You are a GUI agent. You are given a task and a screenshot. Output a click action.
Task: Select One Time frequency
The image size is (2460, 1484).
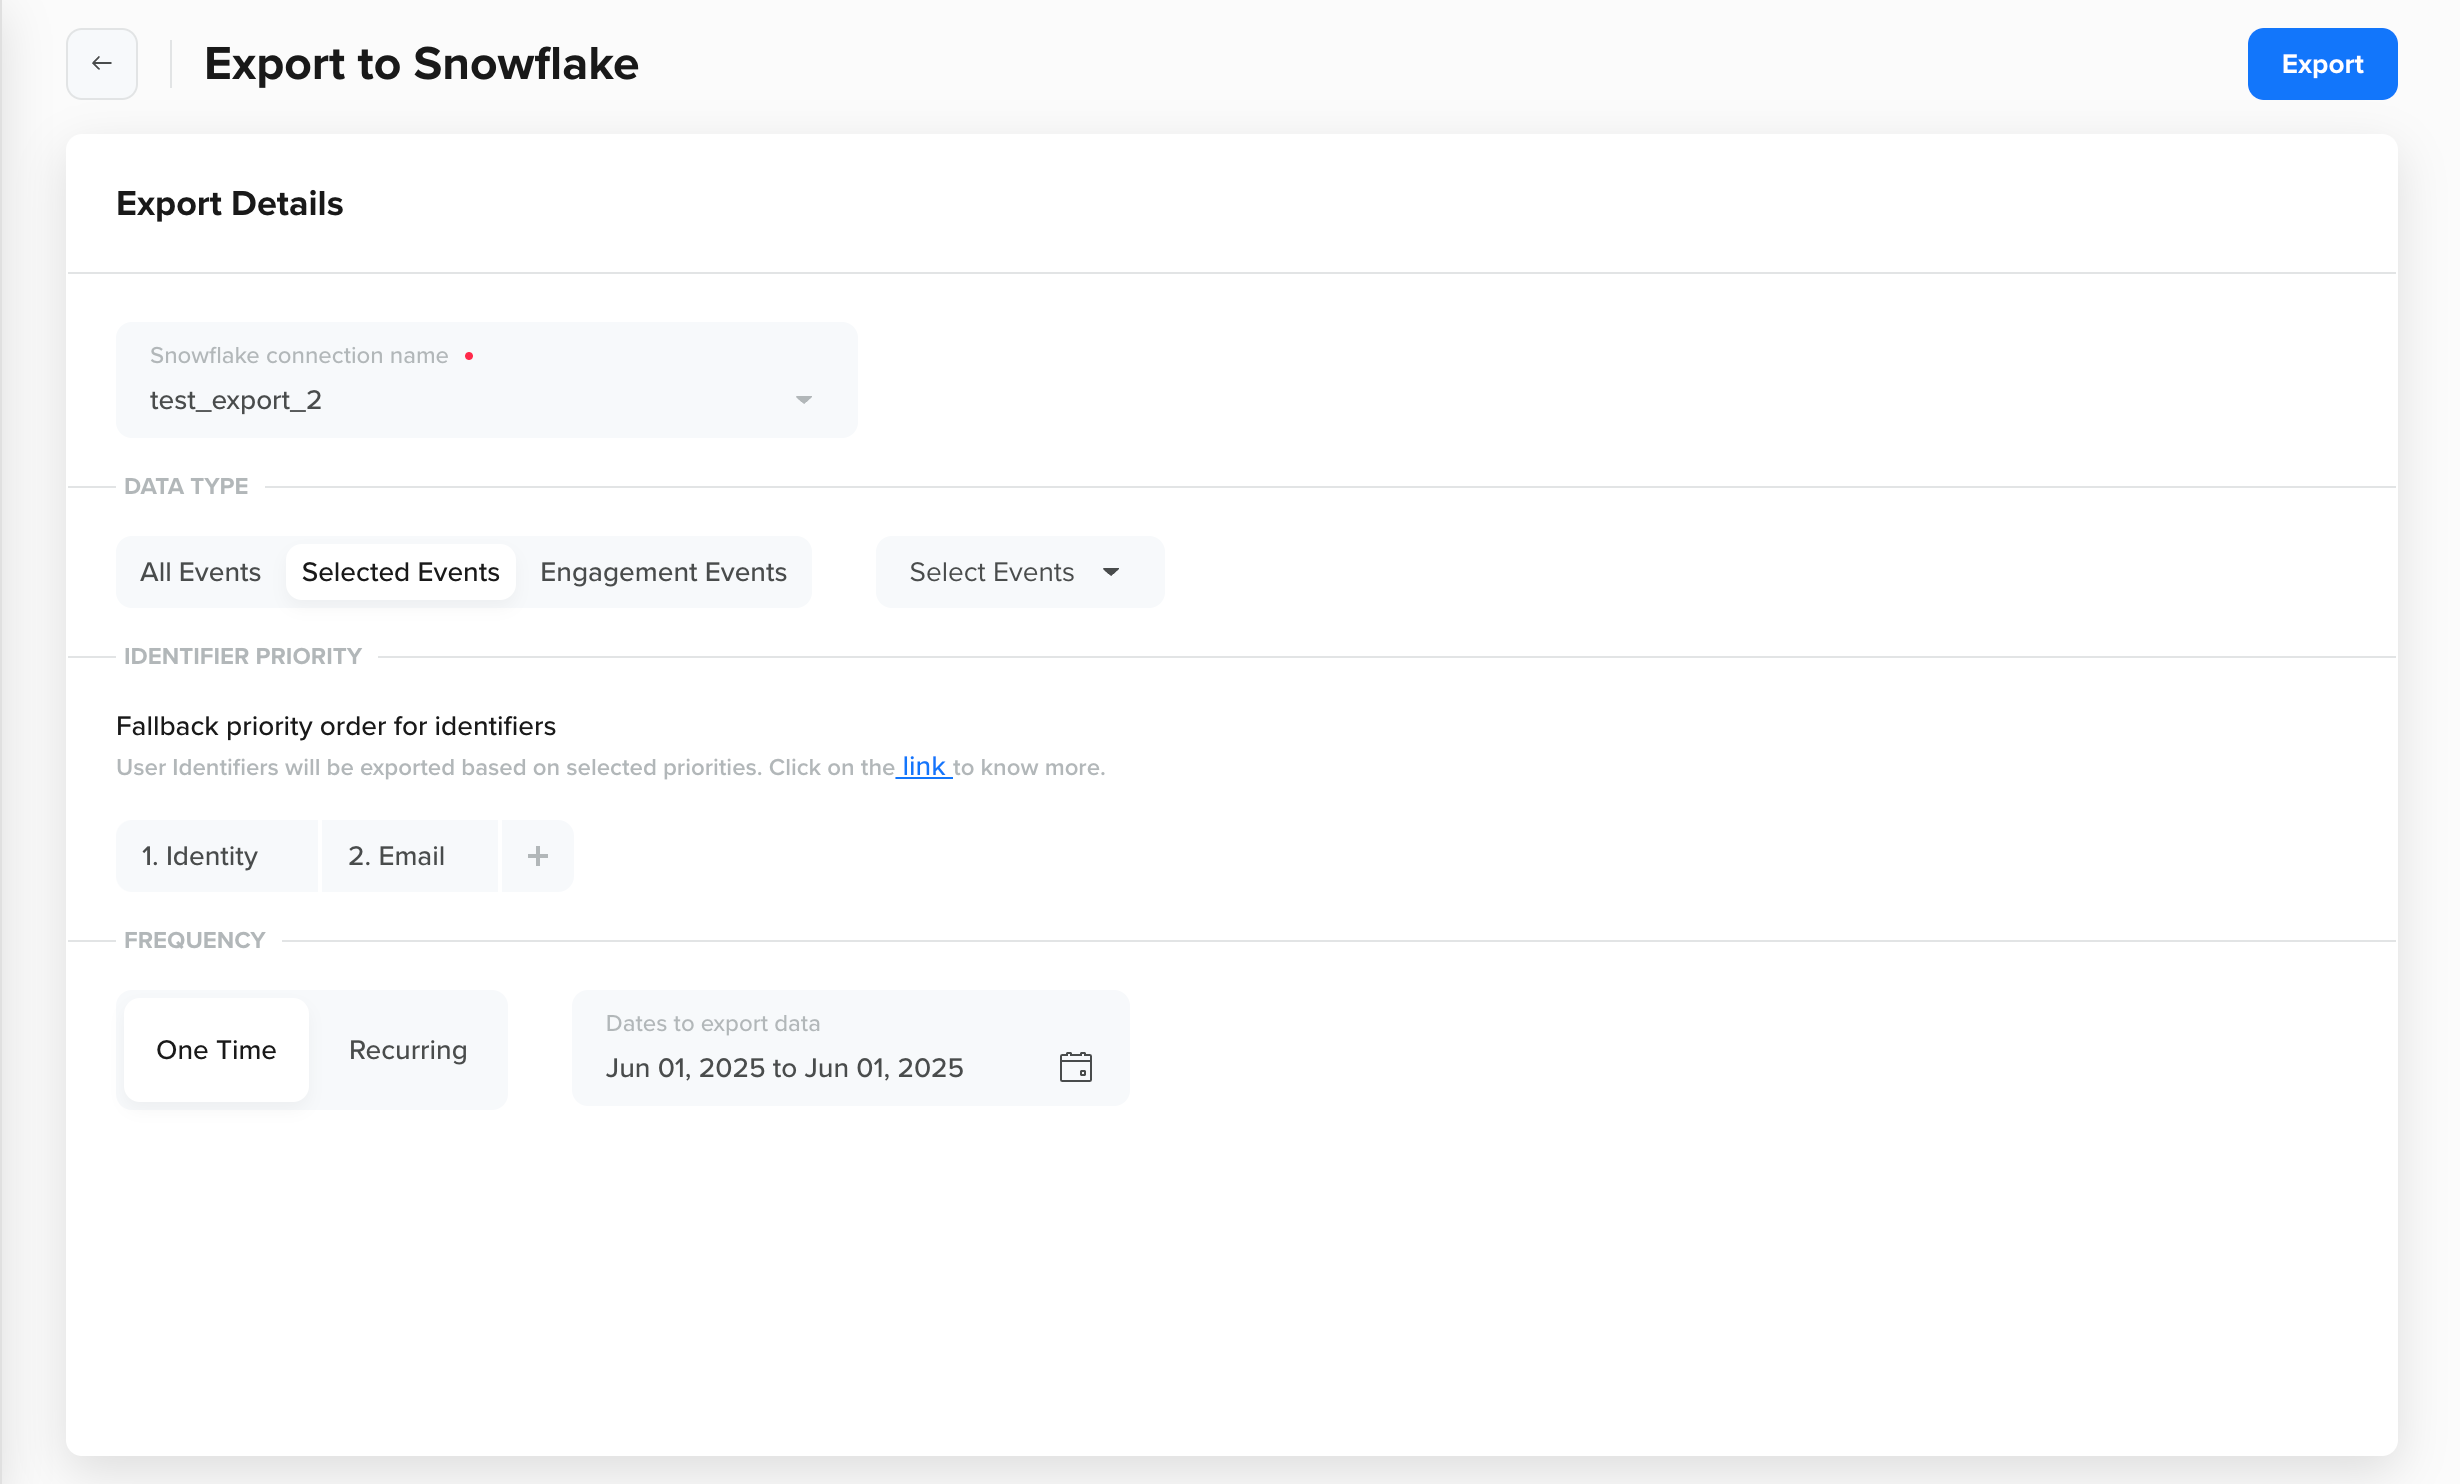point(216,1050)
